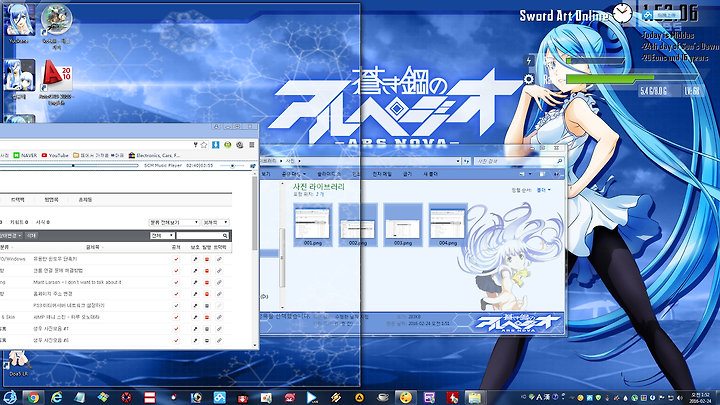
Task: Open the folder Explorer window on taskbar
Action: (474, 397)
